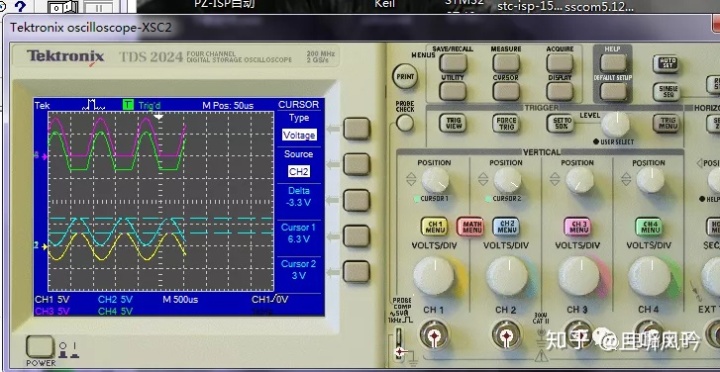This screenshot has height=372, width=720.
Task: Select the 'Voltage' cursor type field
Action: pyautogui.click(x=299, y=135)
